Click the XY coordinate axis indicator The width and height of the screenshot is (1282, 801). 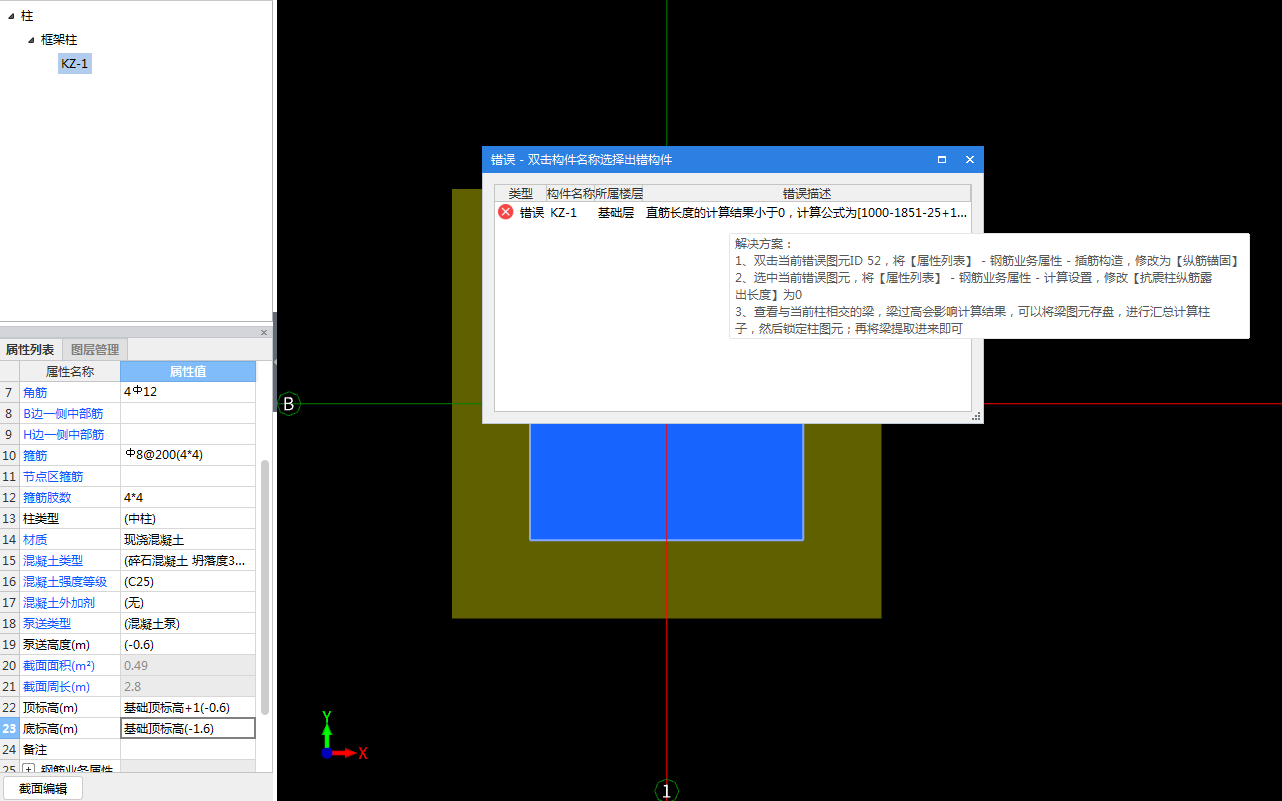(x=344, y=735)
